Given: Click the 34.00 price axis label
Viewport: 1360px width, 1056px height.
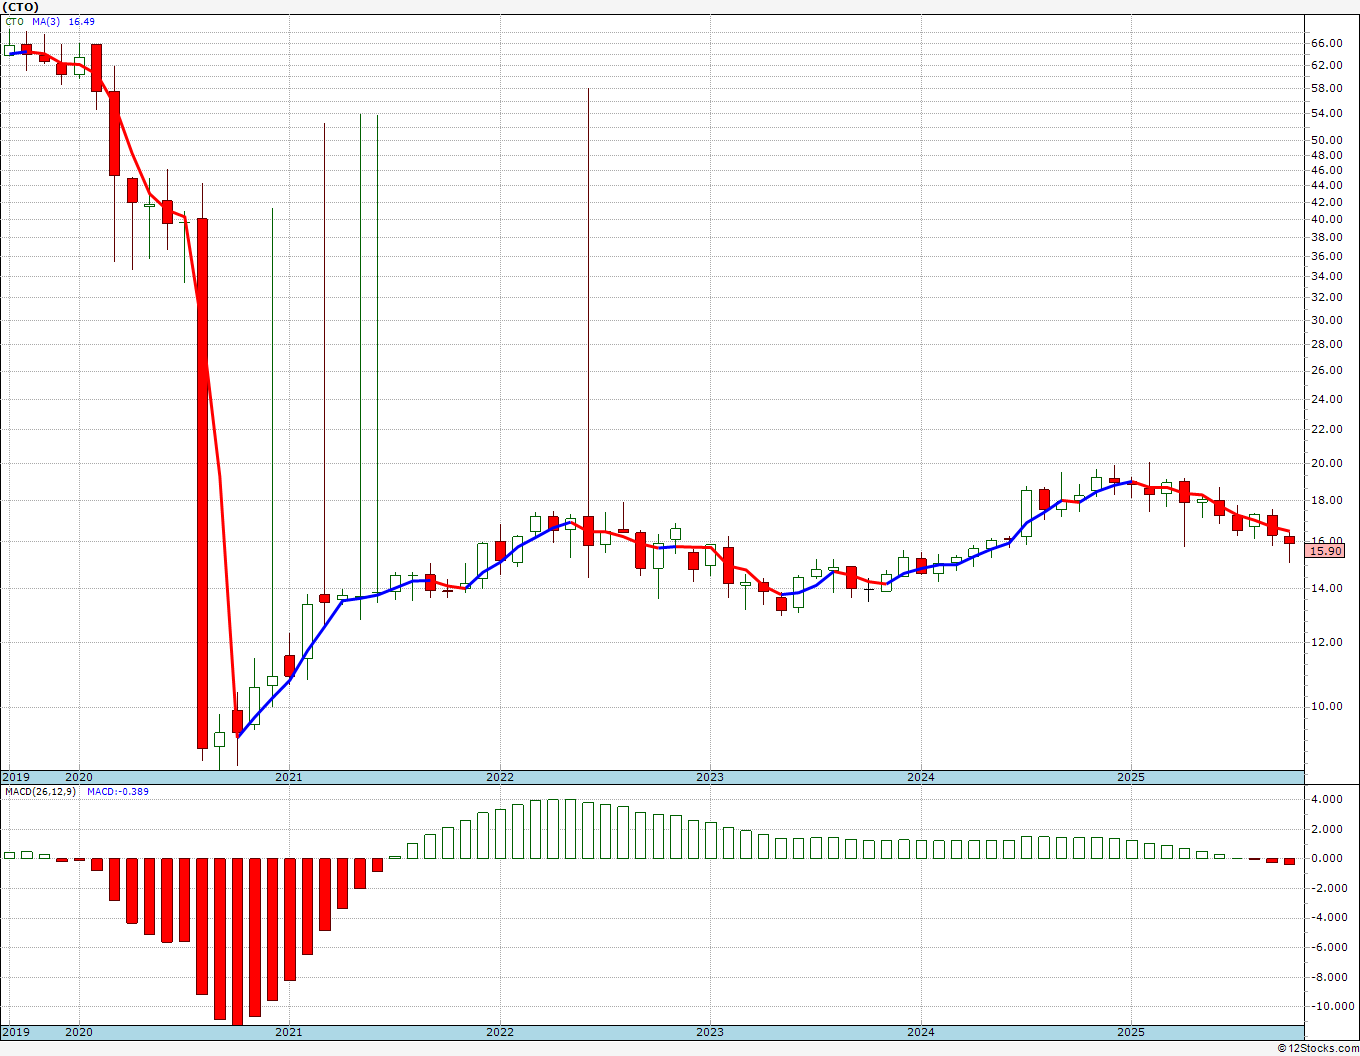Looking at the screenshot, I should 1326,276.
